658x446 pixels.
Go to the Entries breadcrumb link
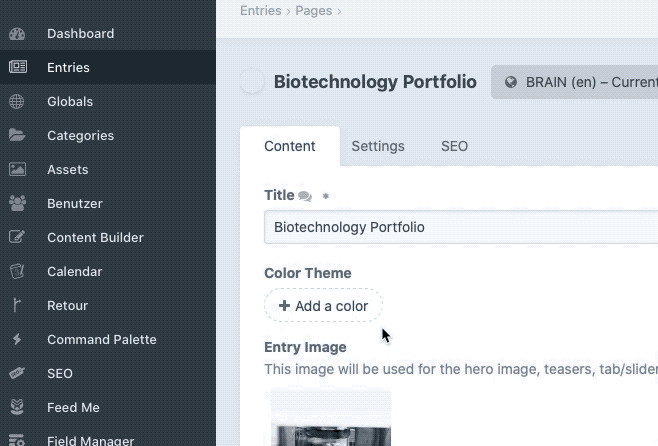[260, 11]
